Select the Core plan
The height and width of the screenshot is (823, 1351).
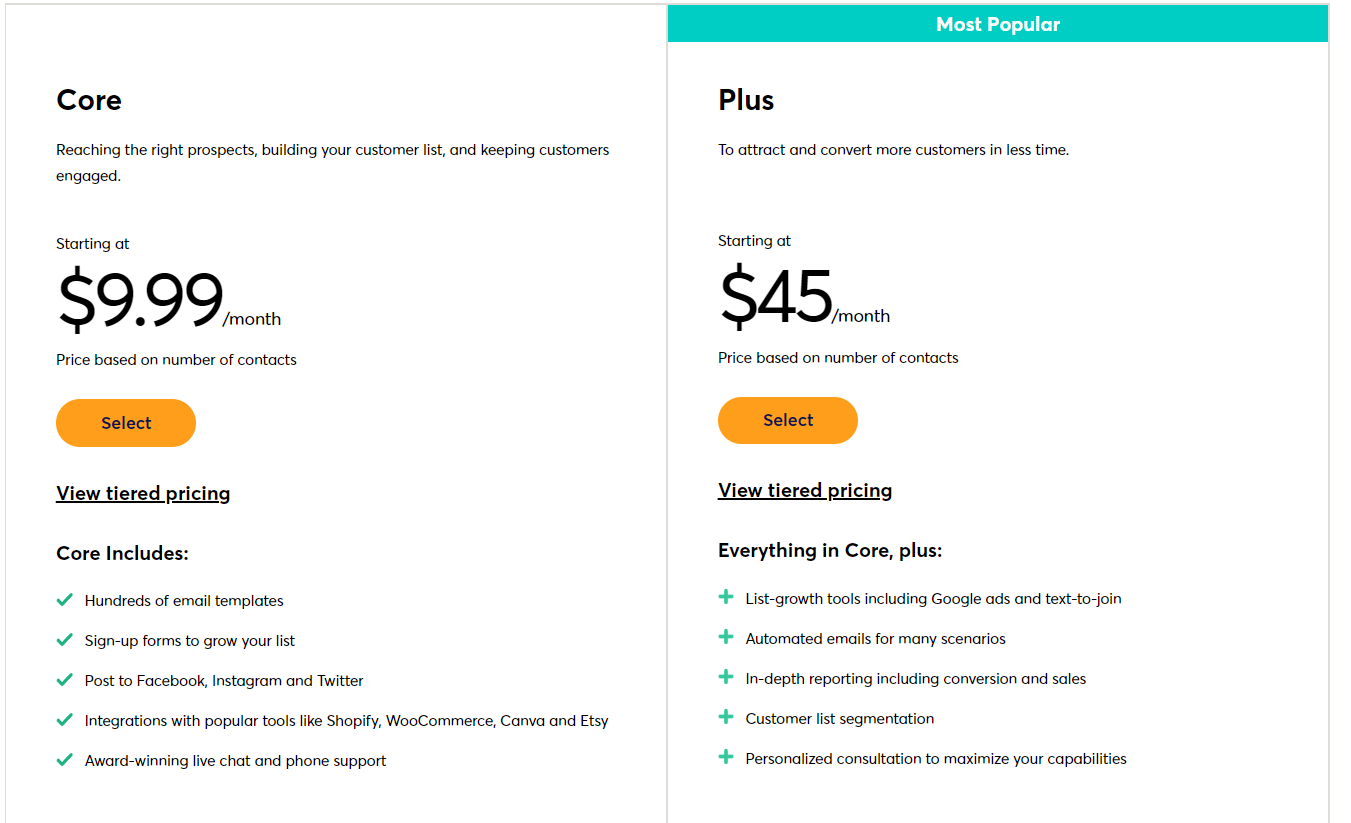[x=126, y=423]
